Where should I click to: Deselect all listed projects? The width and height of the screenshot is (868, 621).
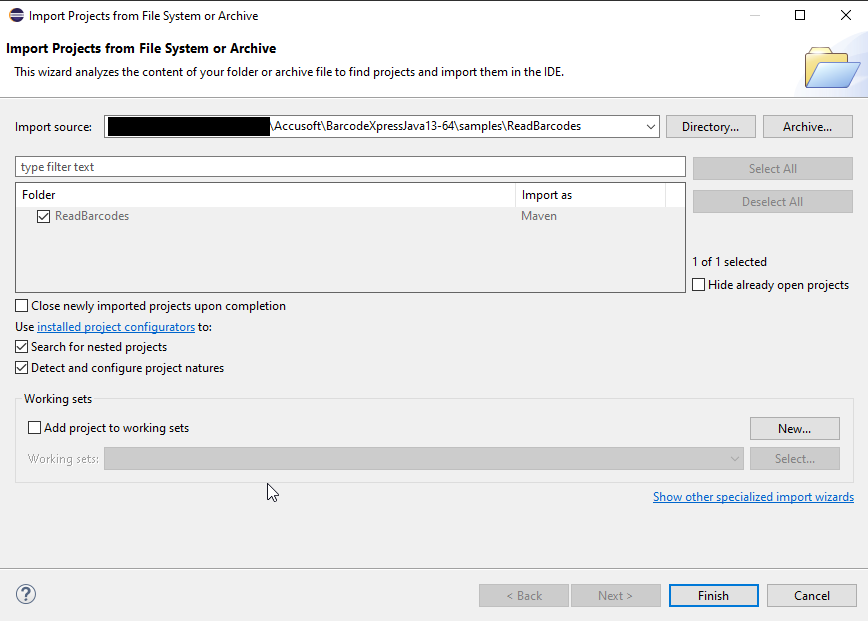pyautogui.click(x=772, y=201)
